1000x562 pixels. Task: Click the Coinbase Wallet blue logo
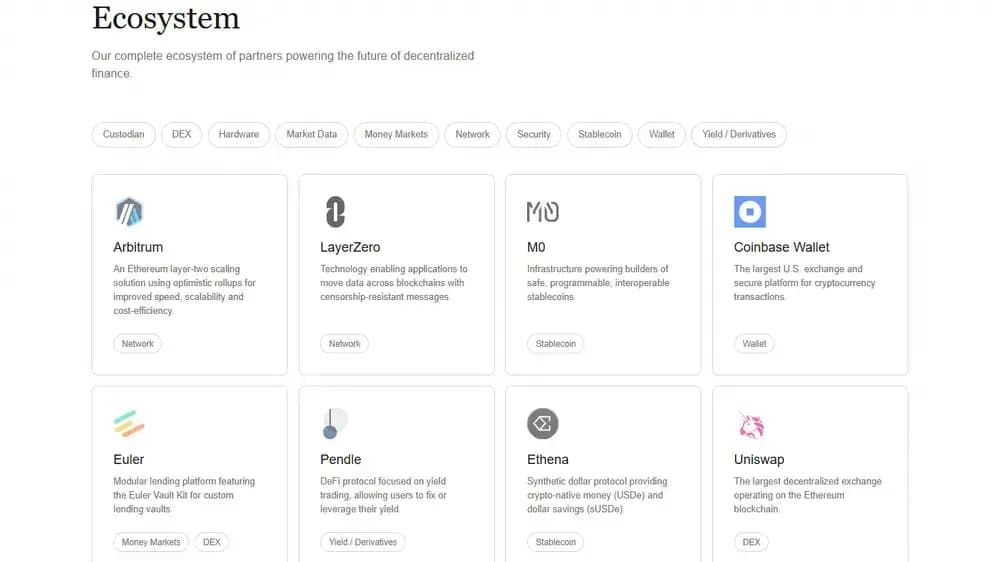point(749,212)
